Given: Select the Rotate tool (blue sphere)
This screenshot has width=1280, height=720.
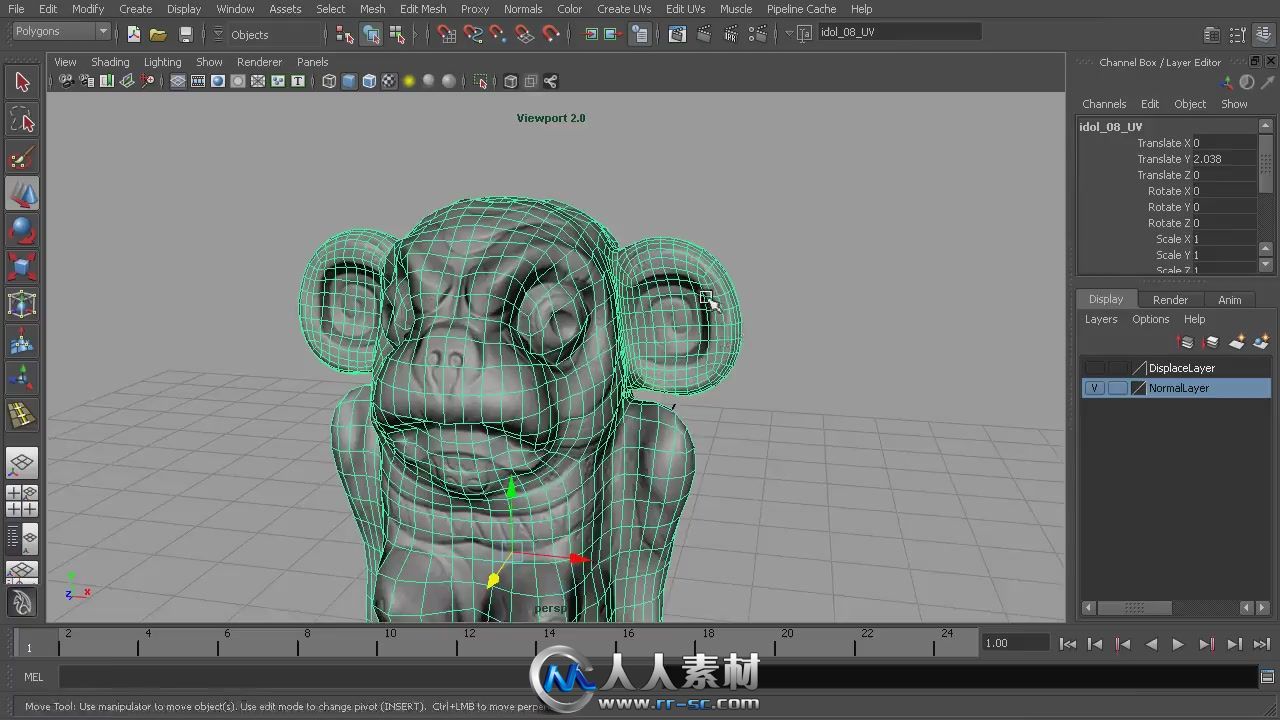Looking at the screenshot, I should [x=22, y=231].
